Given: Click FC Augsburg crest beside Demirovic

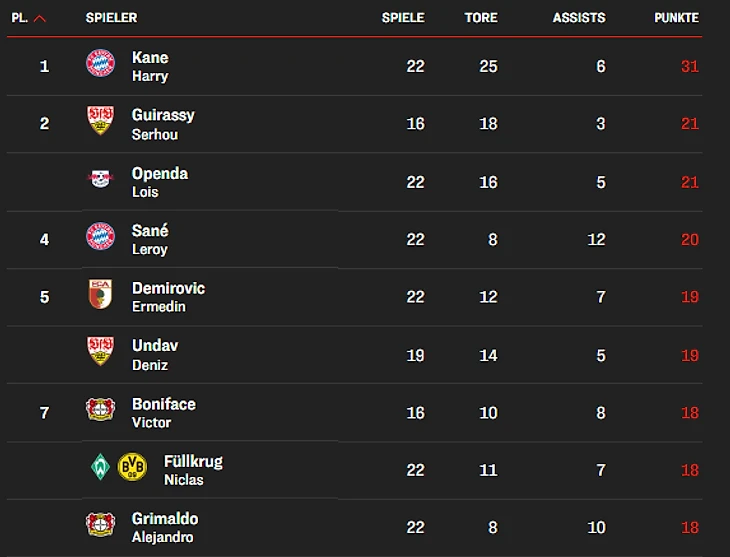Looking at the screenshot, I should point(101,294).
